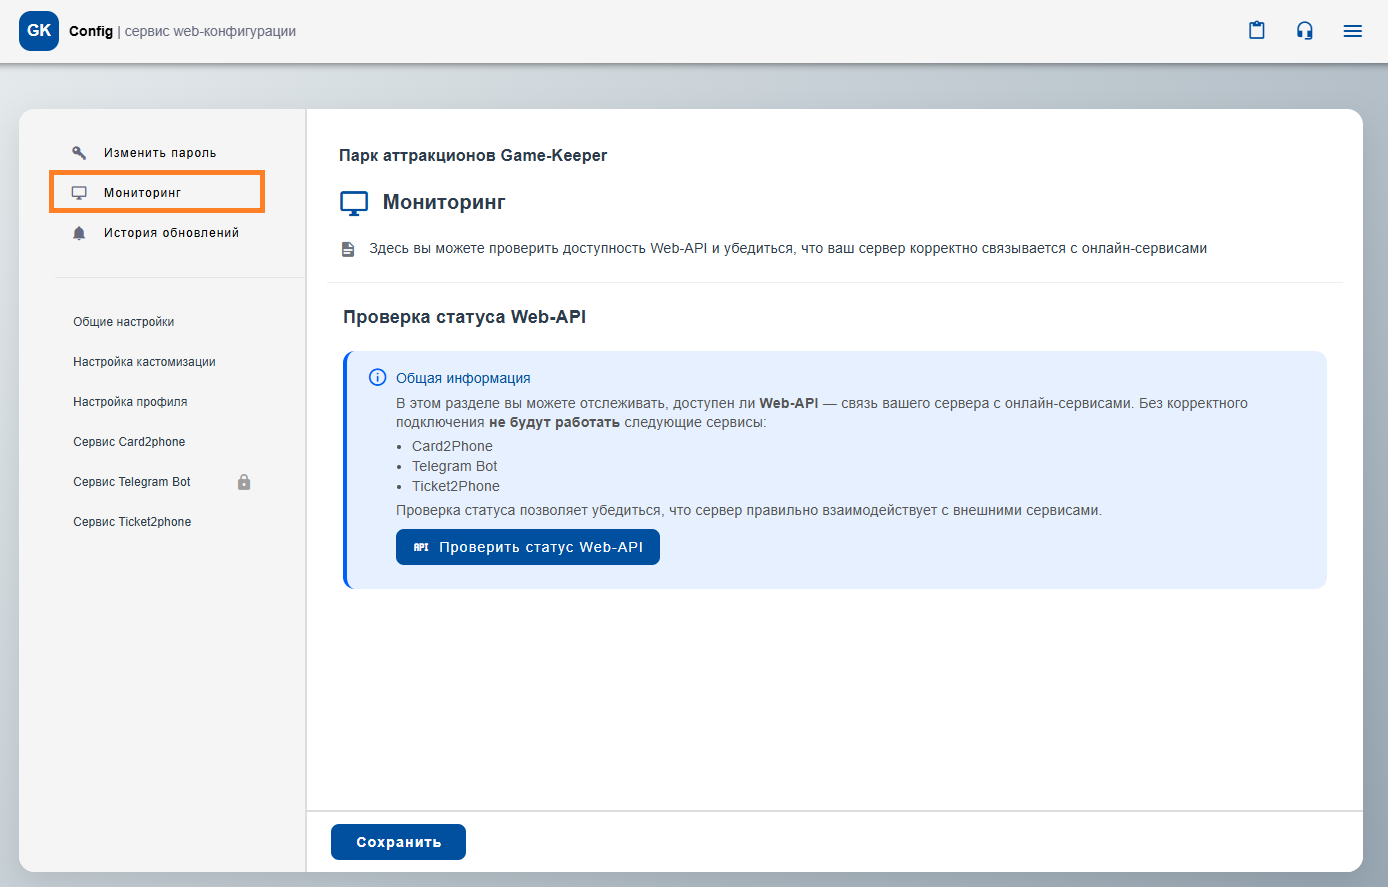
Task: Open Изменить пароль menu item
Action: coord(160,153)
